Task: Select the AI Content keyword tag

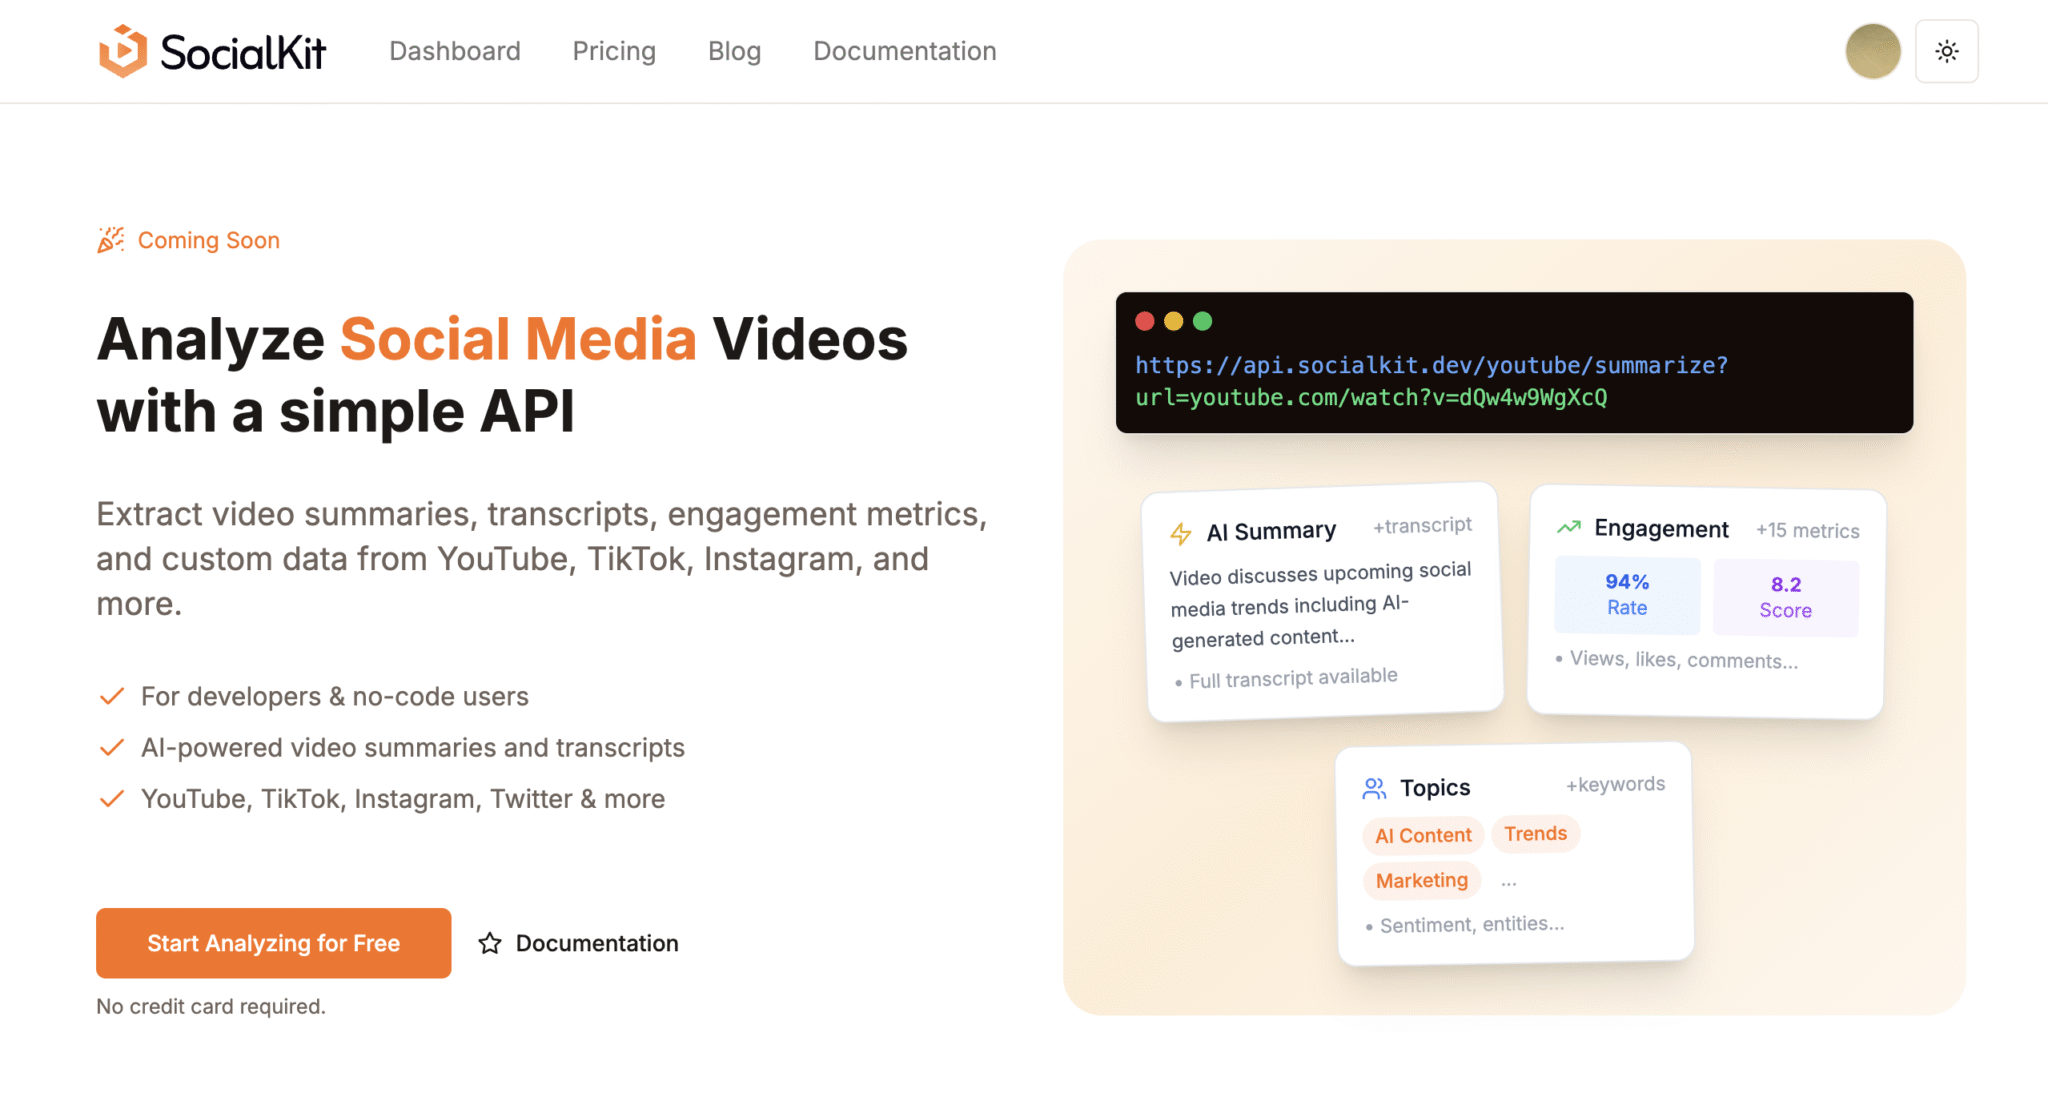Action: (1422, 835)
